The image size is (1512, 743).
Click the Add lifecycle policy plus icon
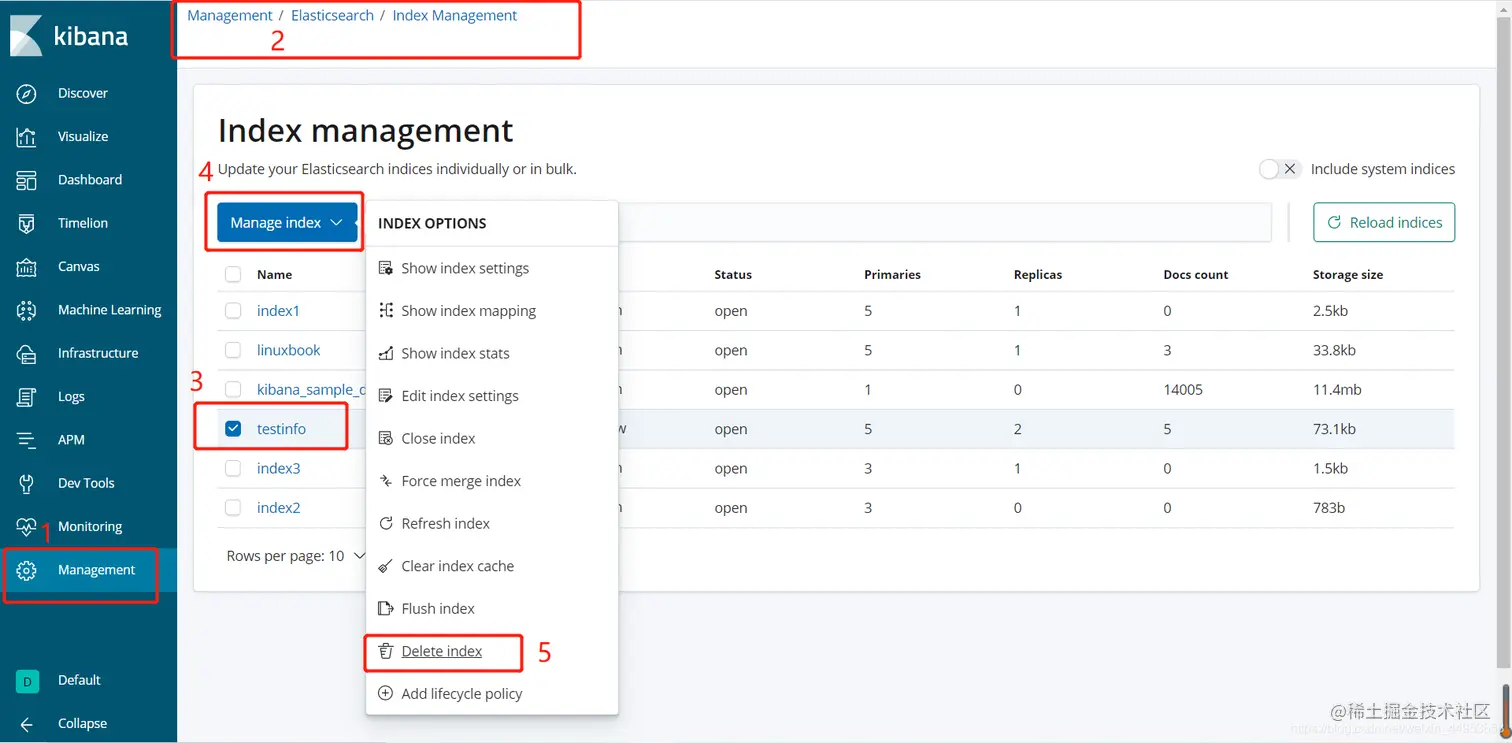point(385,693)
